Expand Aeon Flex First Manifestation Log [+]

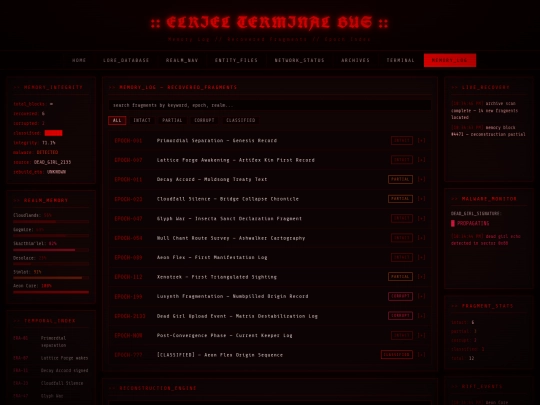click(421, 257)
